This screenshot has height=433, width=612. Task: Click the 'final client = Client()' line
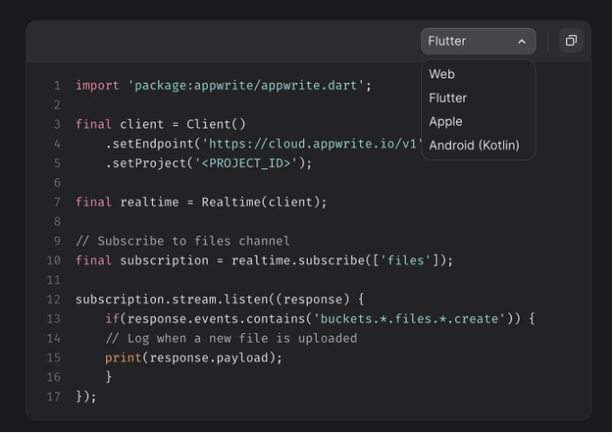[x=160, y=124]
